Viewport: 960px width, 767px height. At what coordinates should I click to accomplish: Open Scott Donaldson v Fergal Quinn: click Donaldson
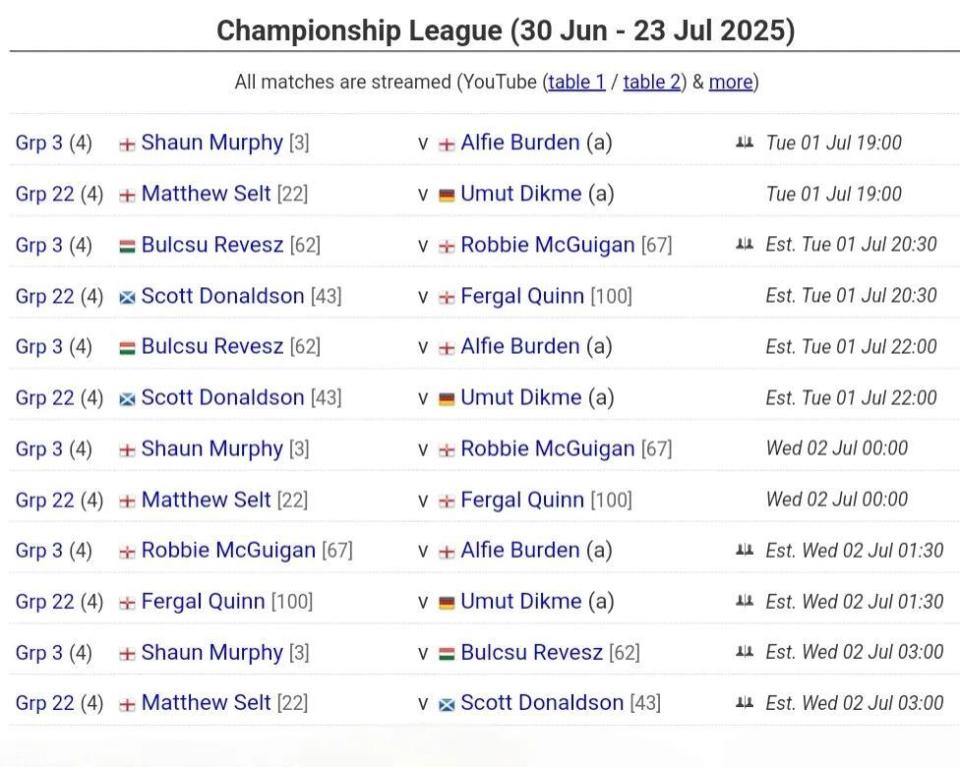tap(222, 296)
